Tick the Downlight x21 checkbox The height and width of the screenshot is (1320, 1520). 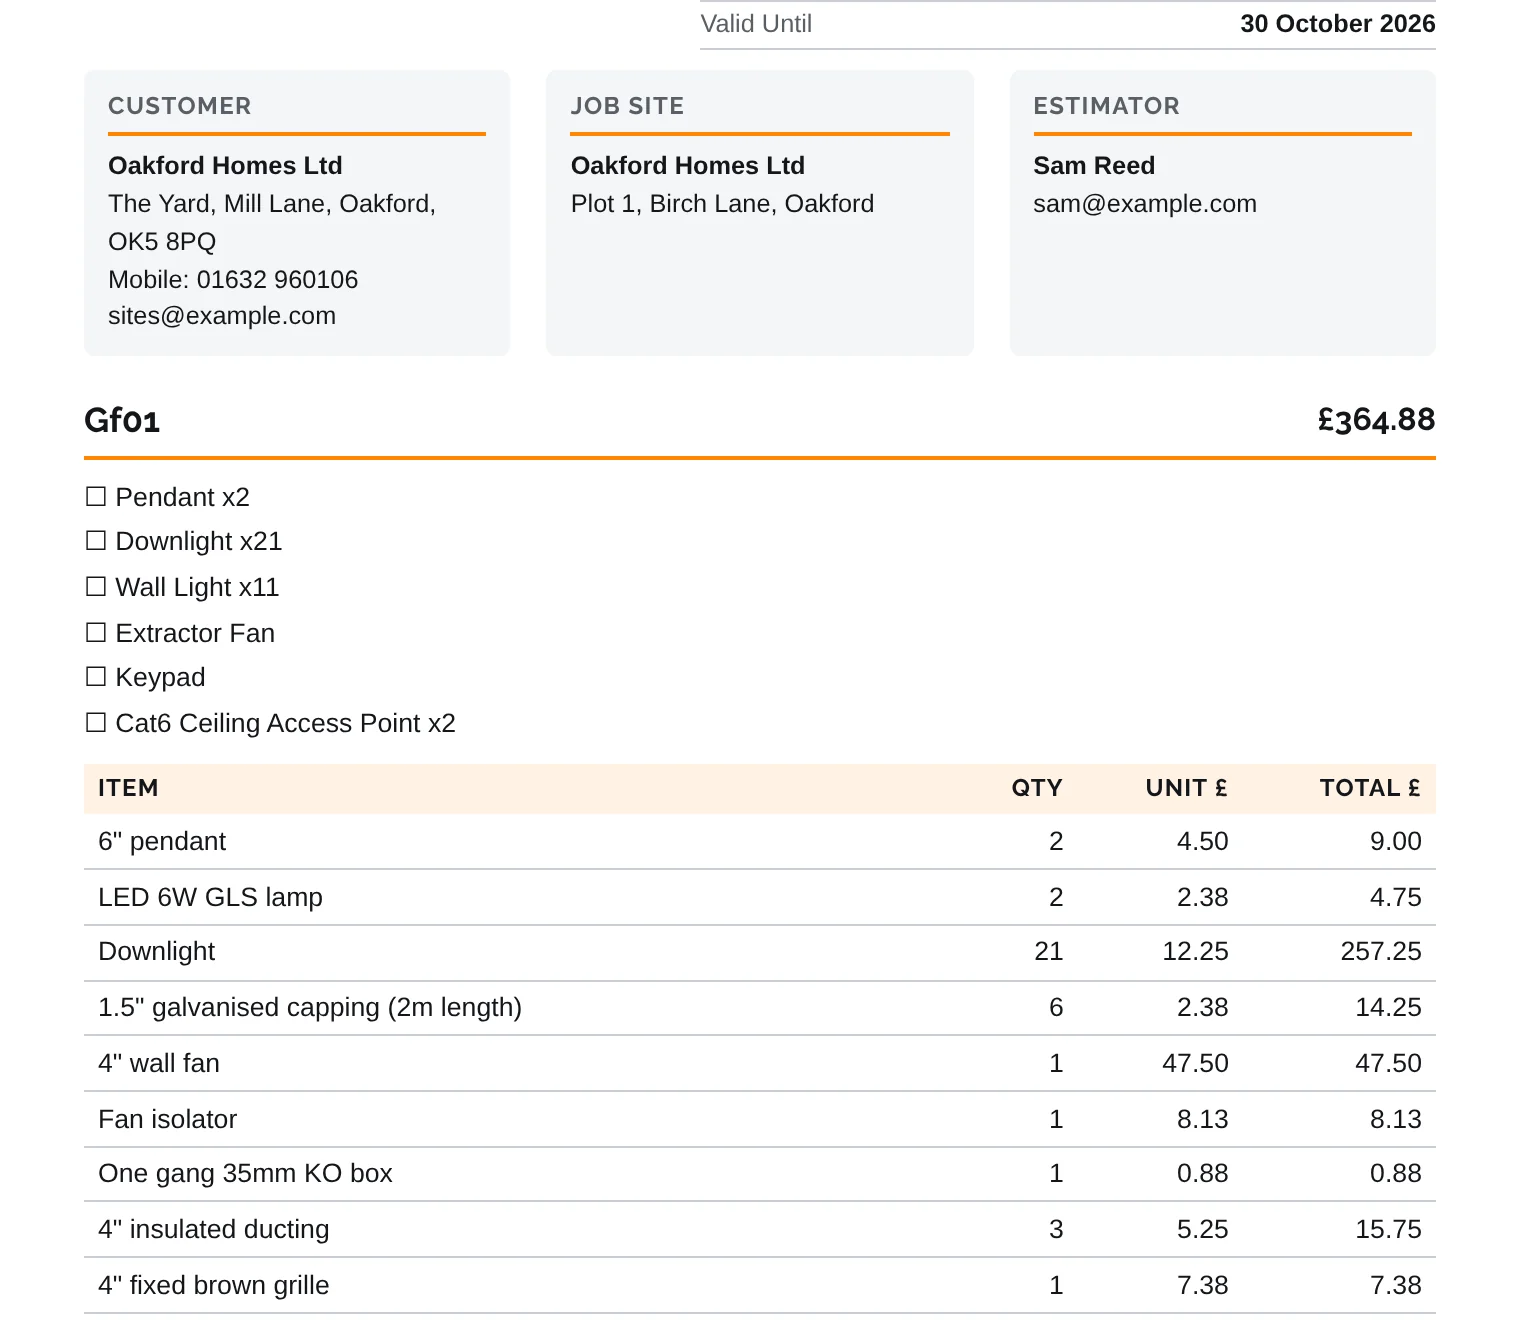[x=96, y=541]
